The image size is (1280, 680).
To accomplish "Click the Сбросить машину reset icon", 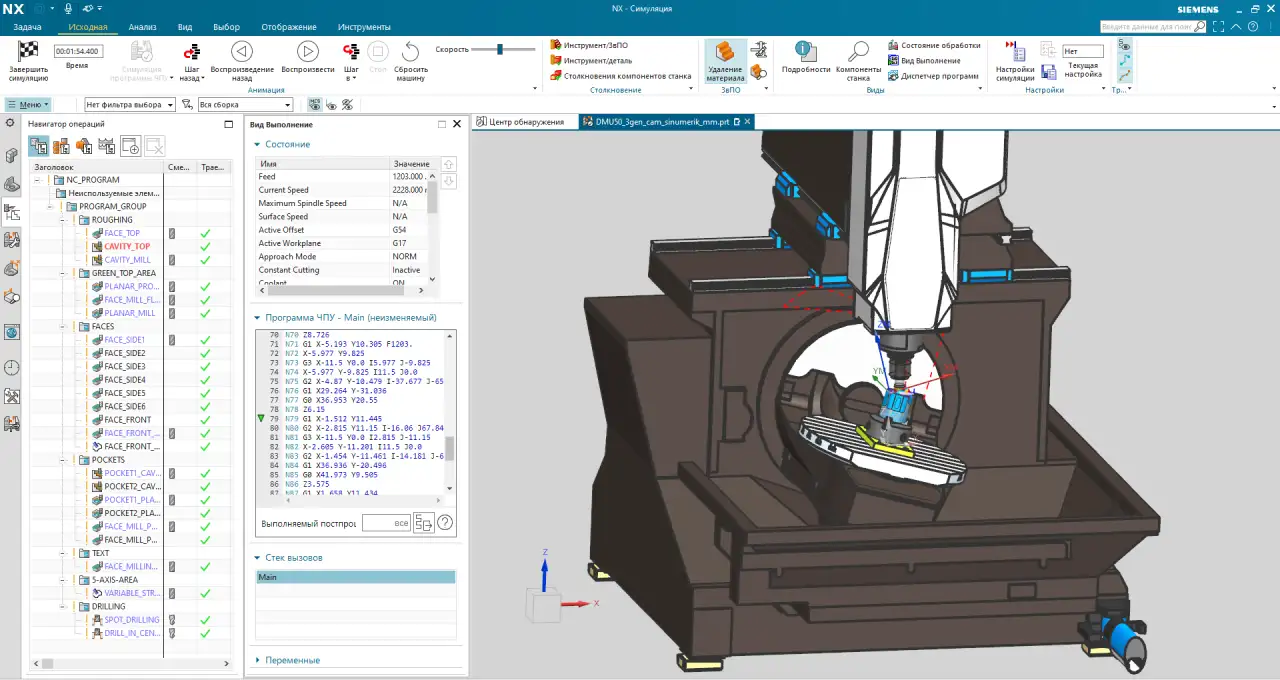I will [410, 51].
